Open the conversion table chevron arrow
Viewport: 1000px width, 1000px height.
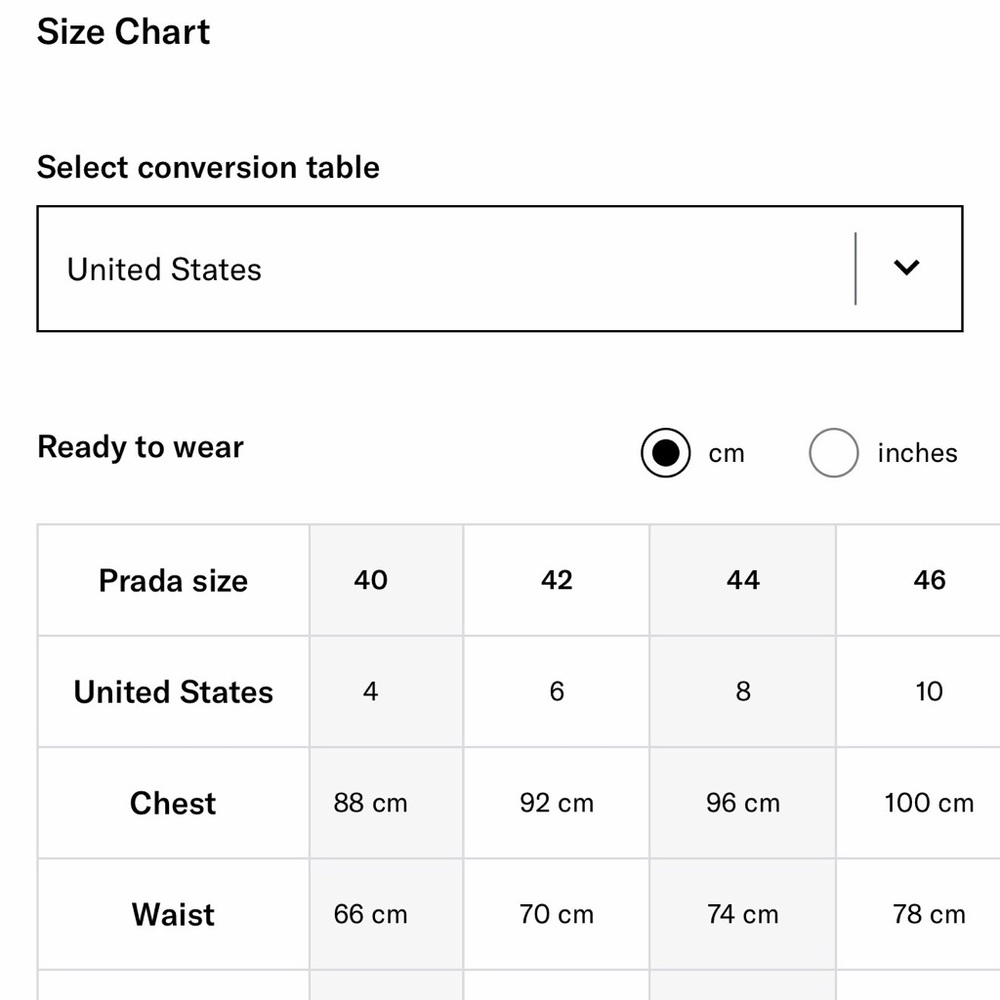coord(906,267)
